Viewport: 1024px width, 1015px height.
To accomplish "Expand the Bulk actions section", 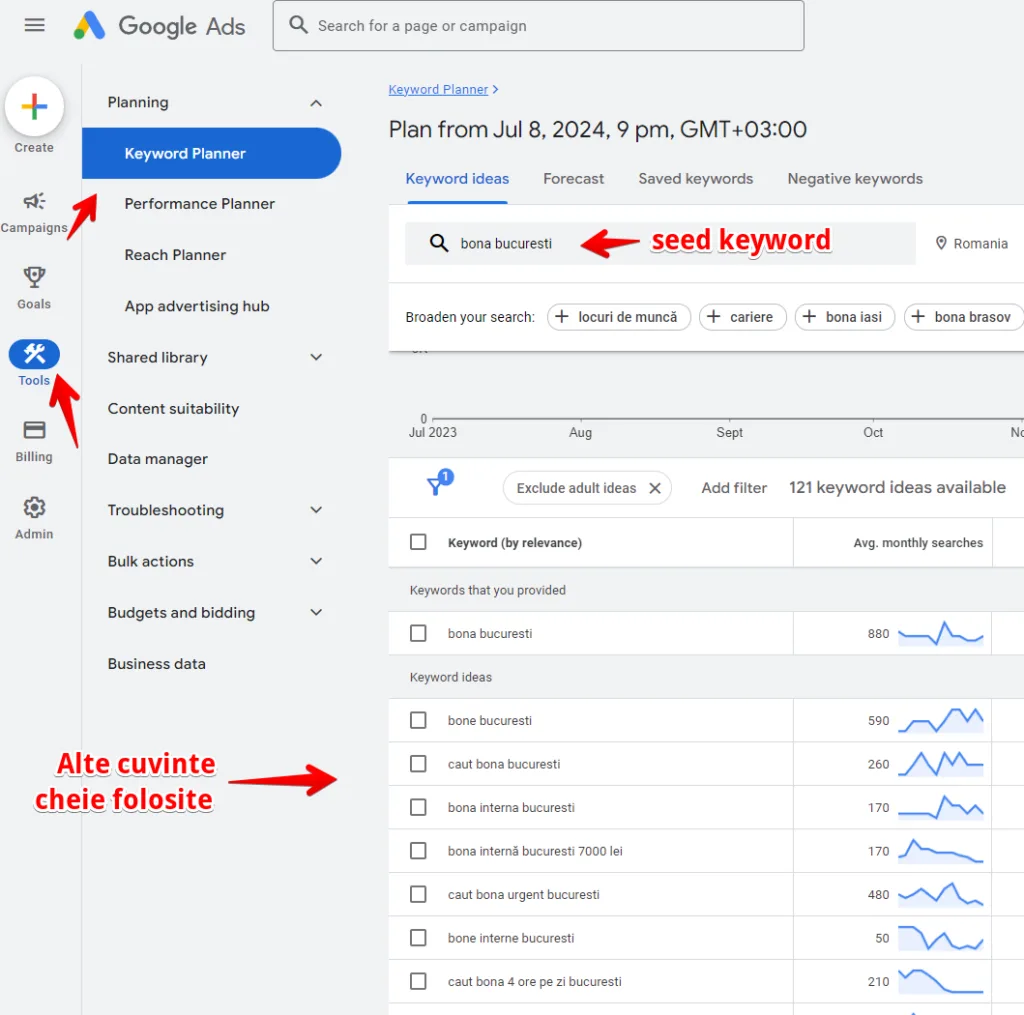I will point(316,561).
